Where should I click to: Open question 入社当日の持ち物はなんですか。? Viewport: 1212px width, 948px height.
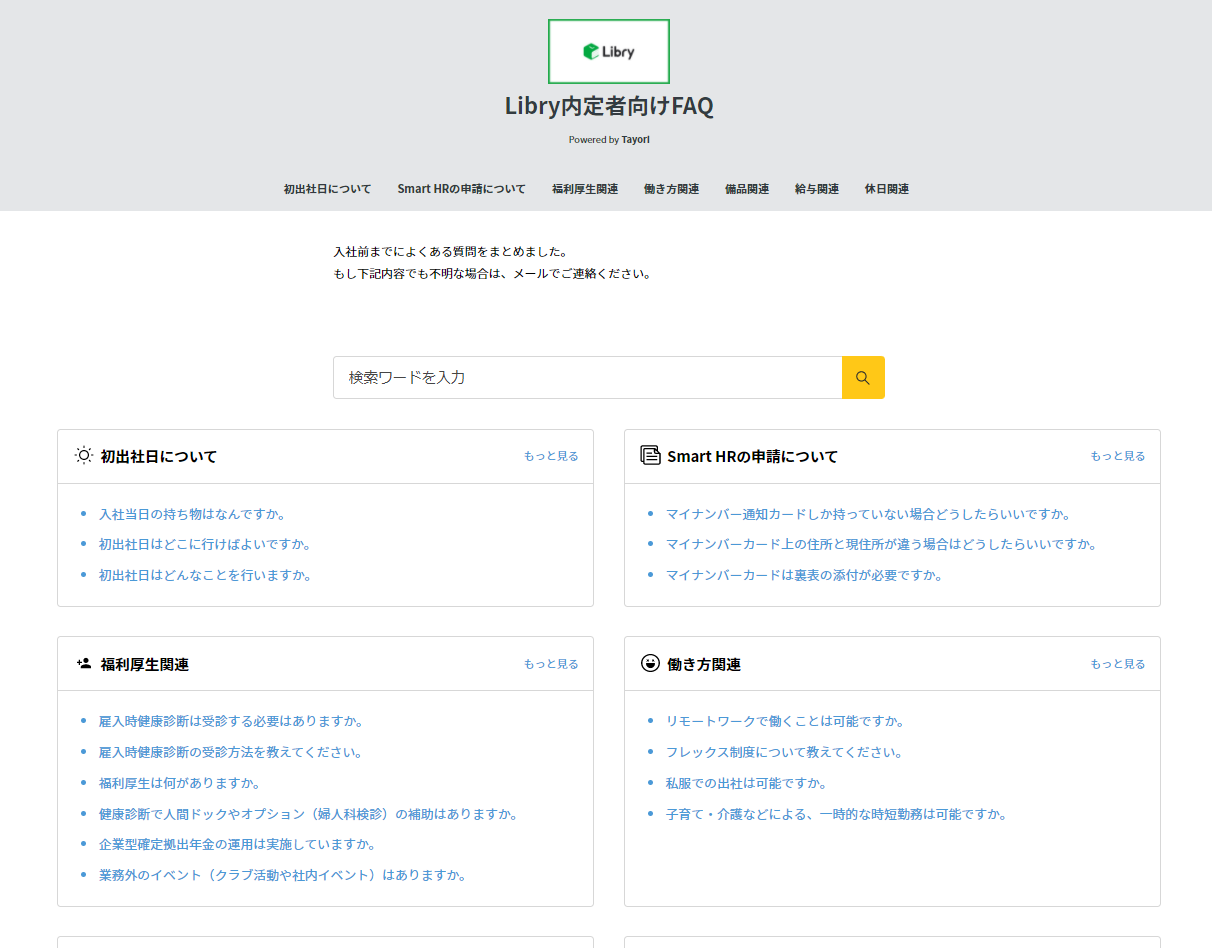[193, 514]
